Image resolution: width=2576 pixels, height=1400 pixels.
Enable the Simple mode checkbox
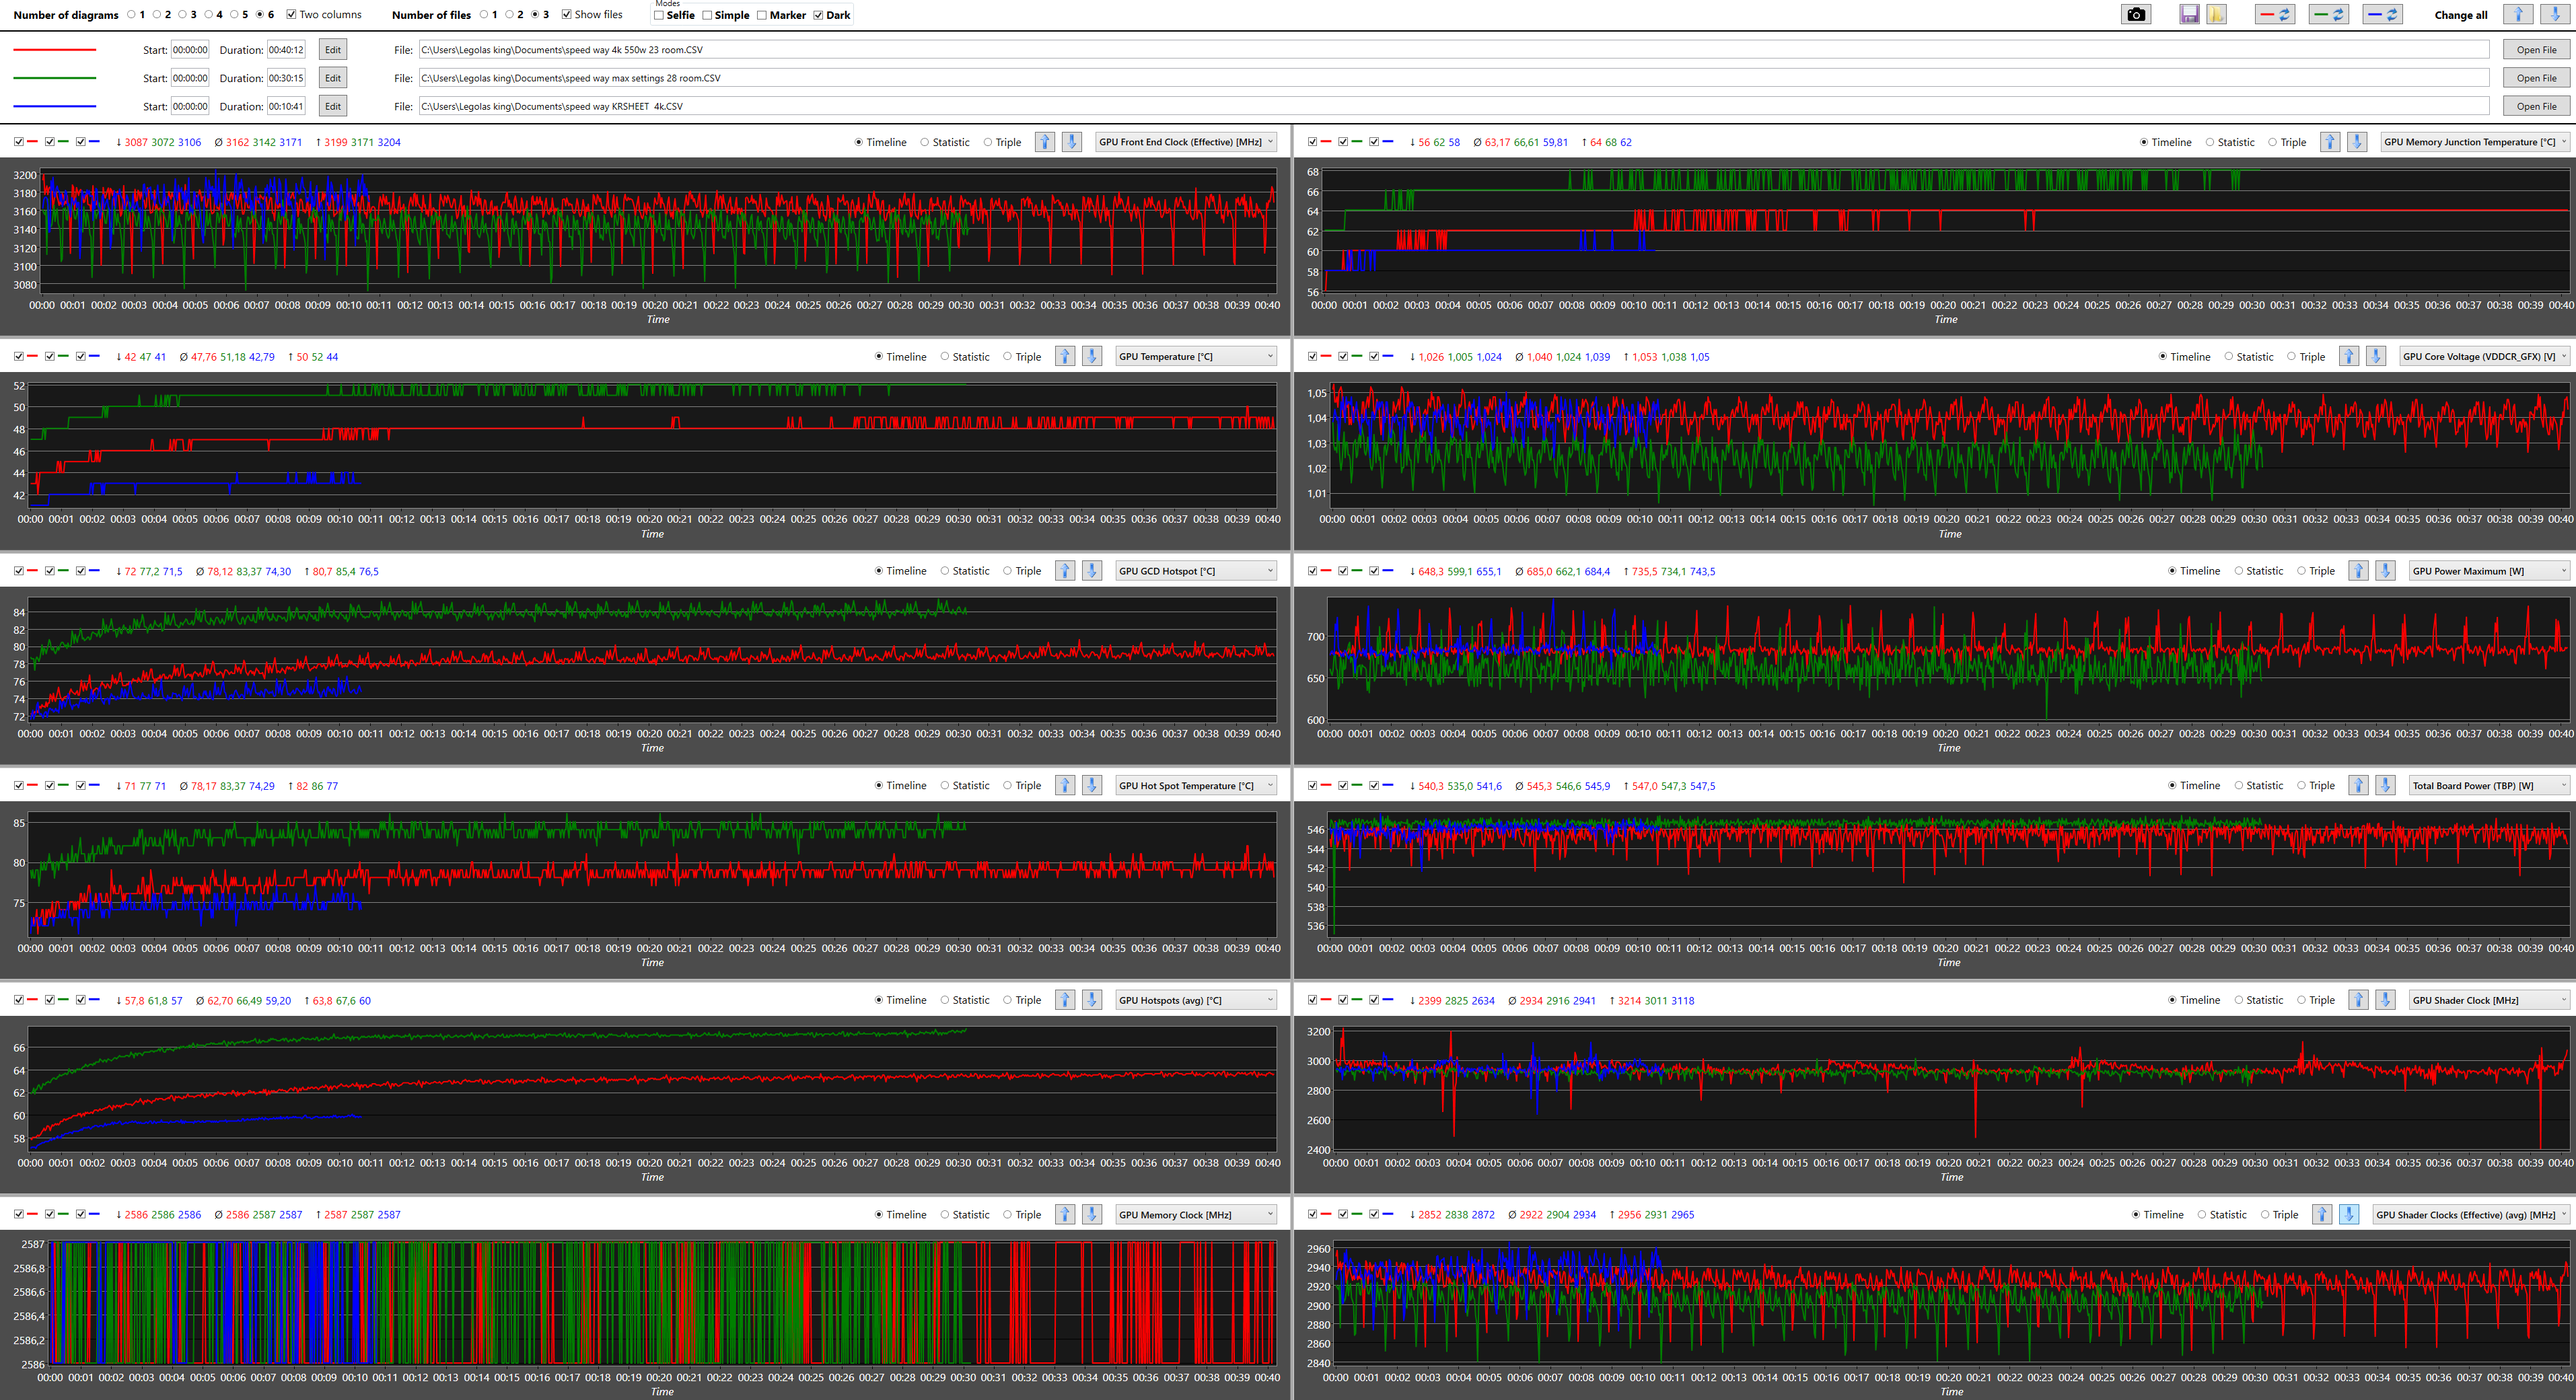707,15
